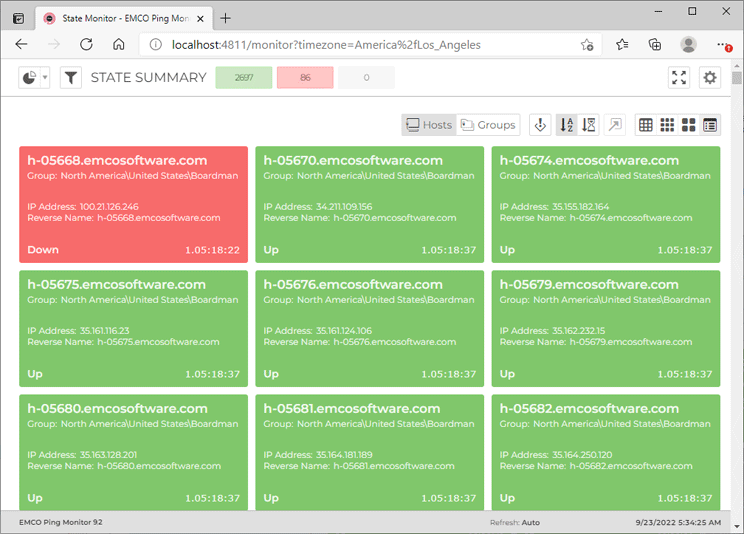
Task: Switch to detailed tiles view icon
Action: point(710,125)
